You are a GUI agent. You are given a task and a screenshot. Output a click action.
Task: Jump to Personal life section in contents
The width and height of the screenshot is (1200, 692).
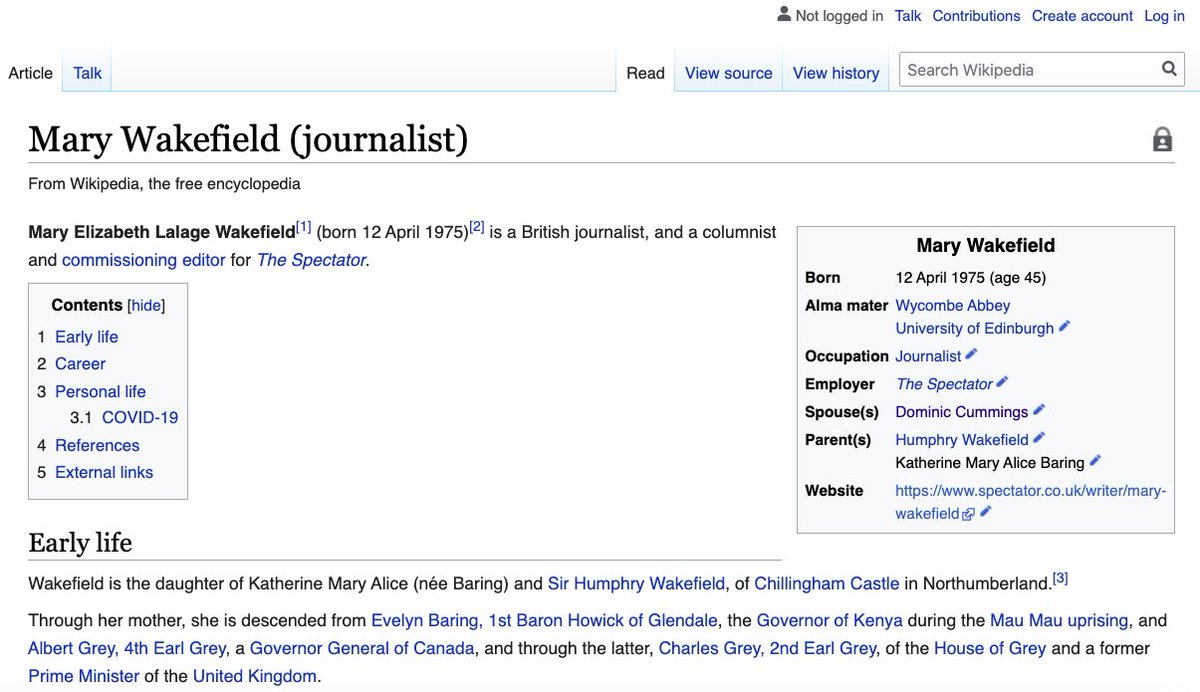coord(100,391)
